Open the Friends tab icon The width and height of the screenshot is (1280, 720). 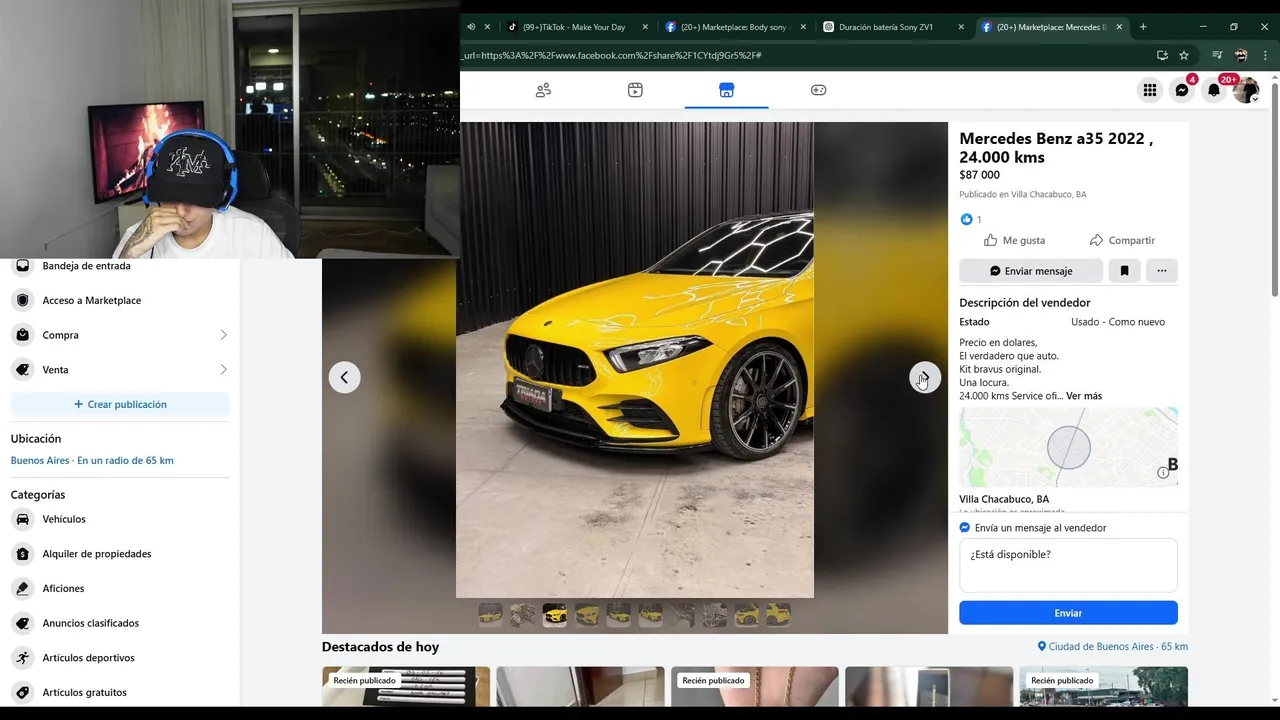[x=543, y=90]
